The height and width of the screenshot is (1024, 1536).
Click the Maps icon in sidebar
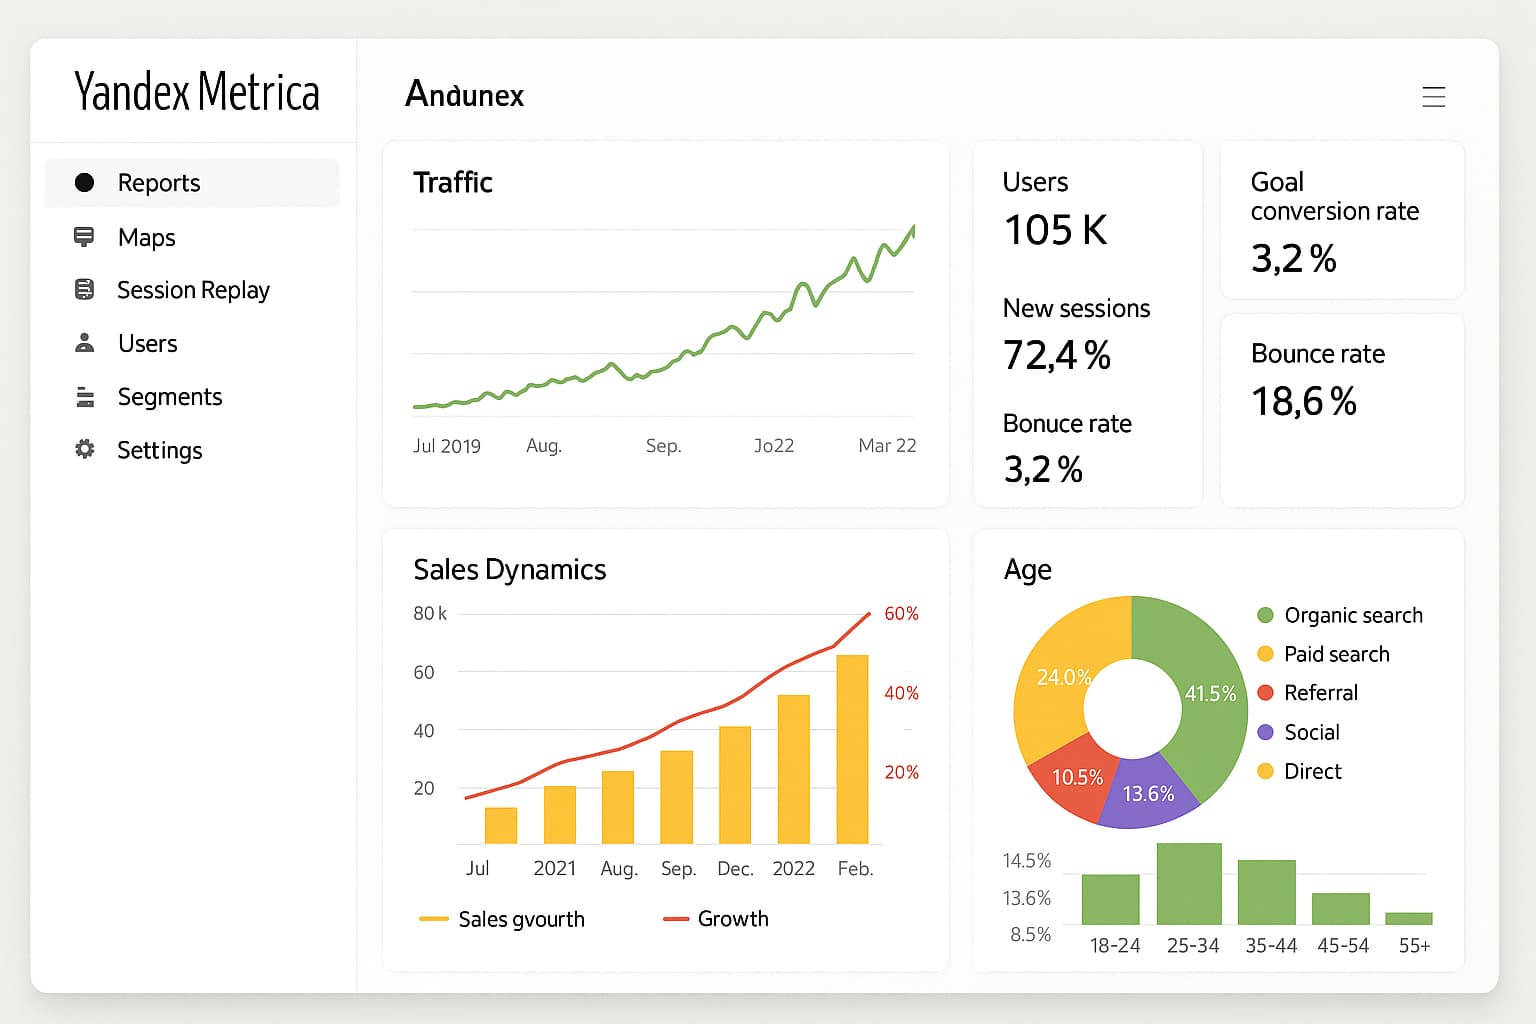(x=85, y=237)
